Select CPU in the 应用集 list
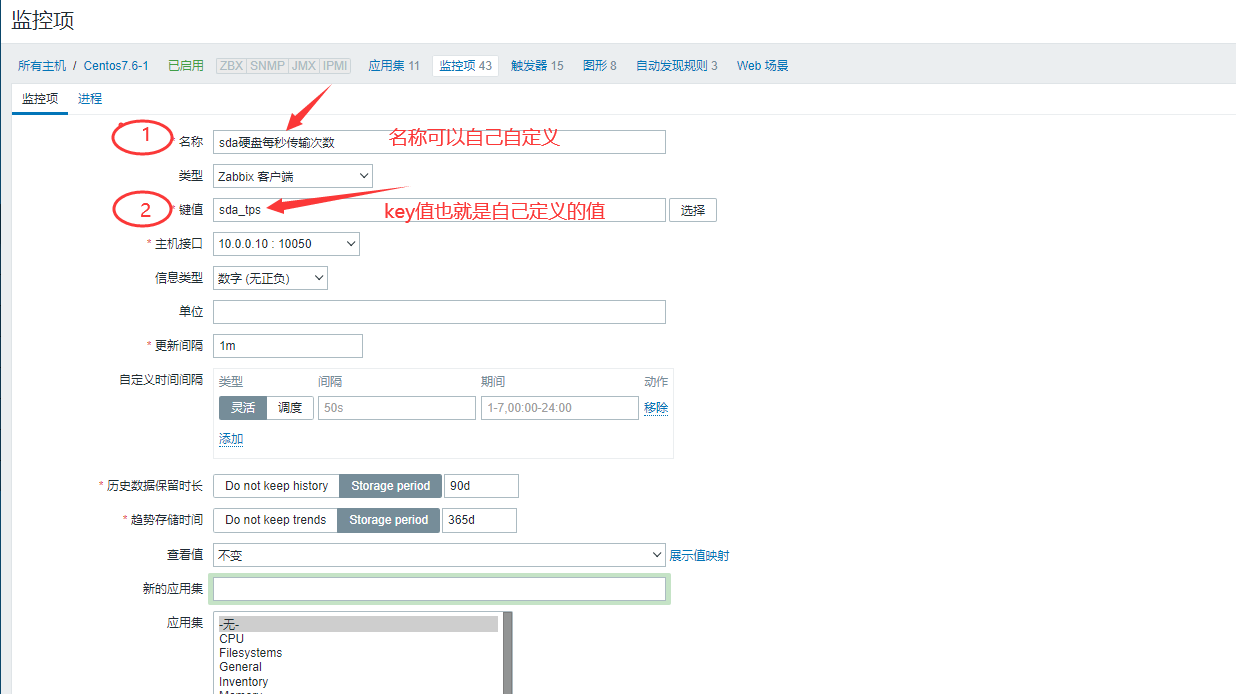This screenshot has height=694, width=1236. (358, 639)
